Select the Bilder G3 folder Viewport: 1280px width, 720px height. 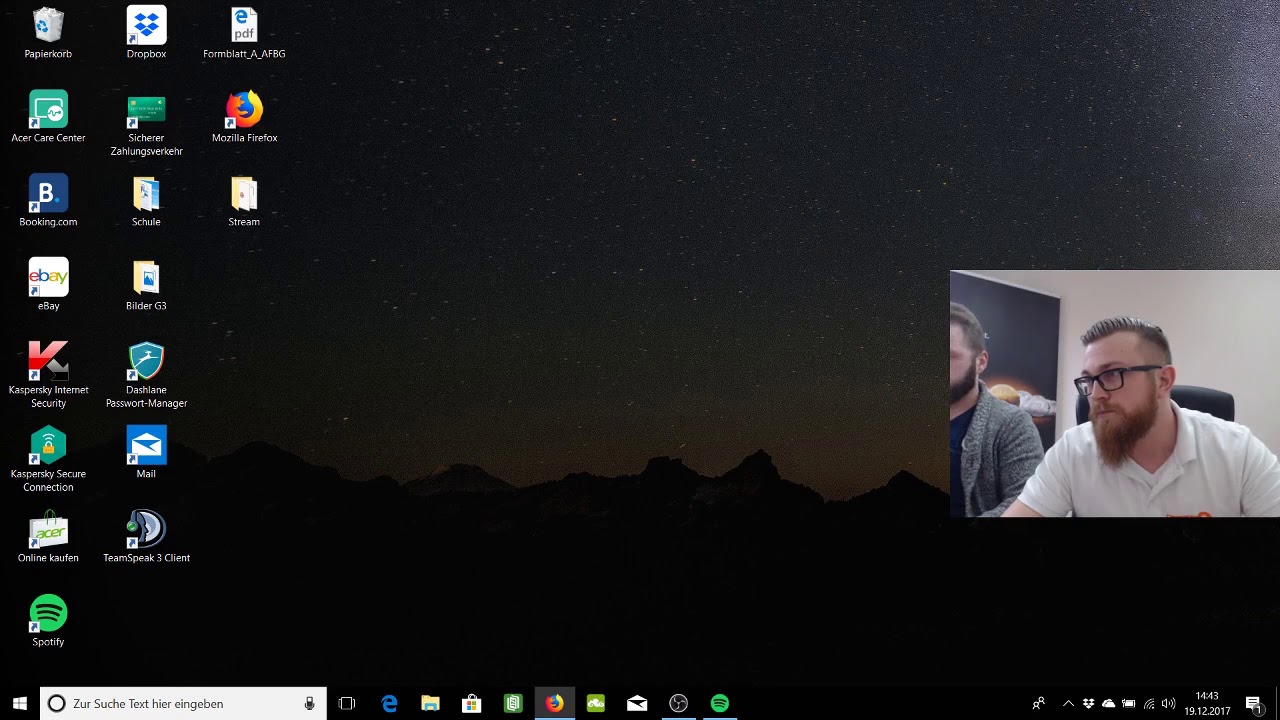(146, 285)
